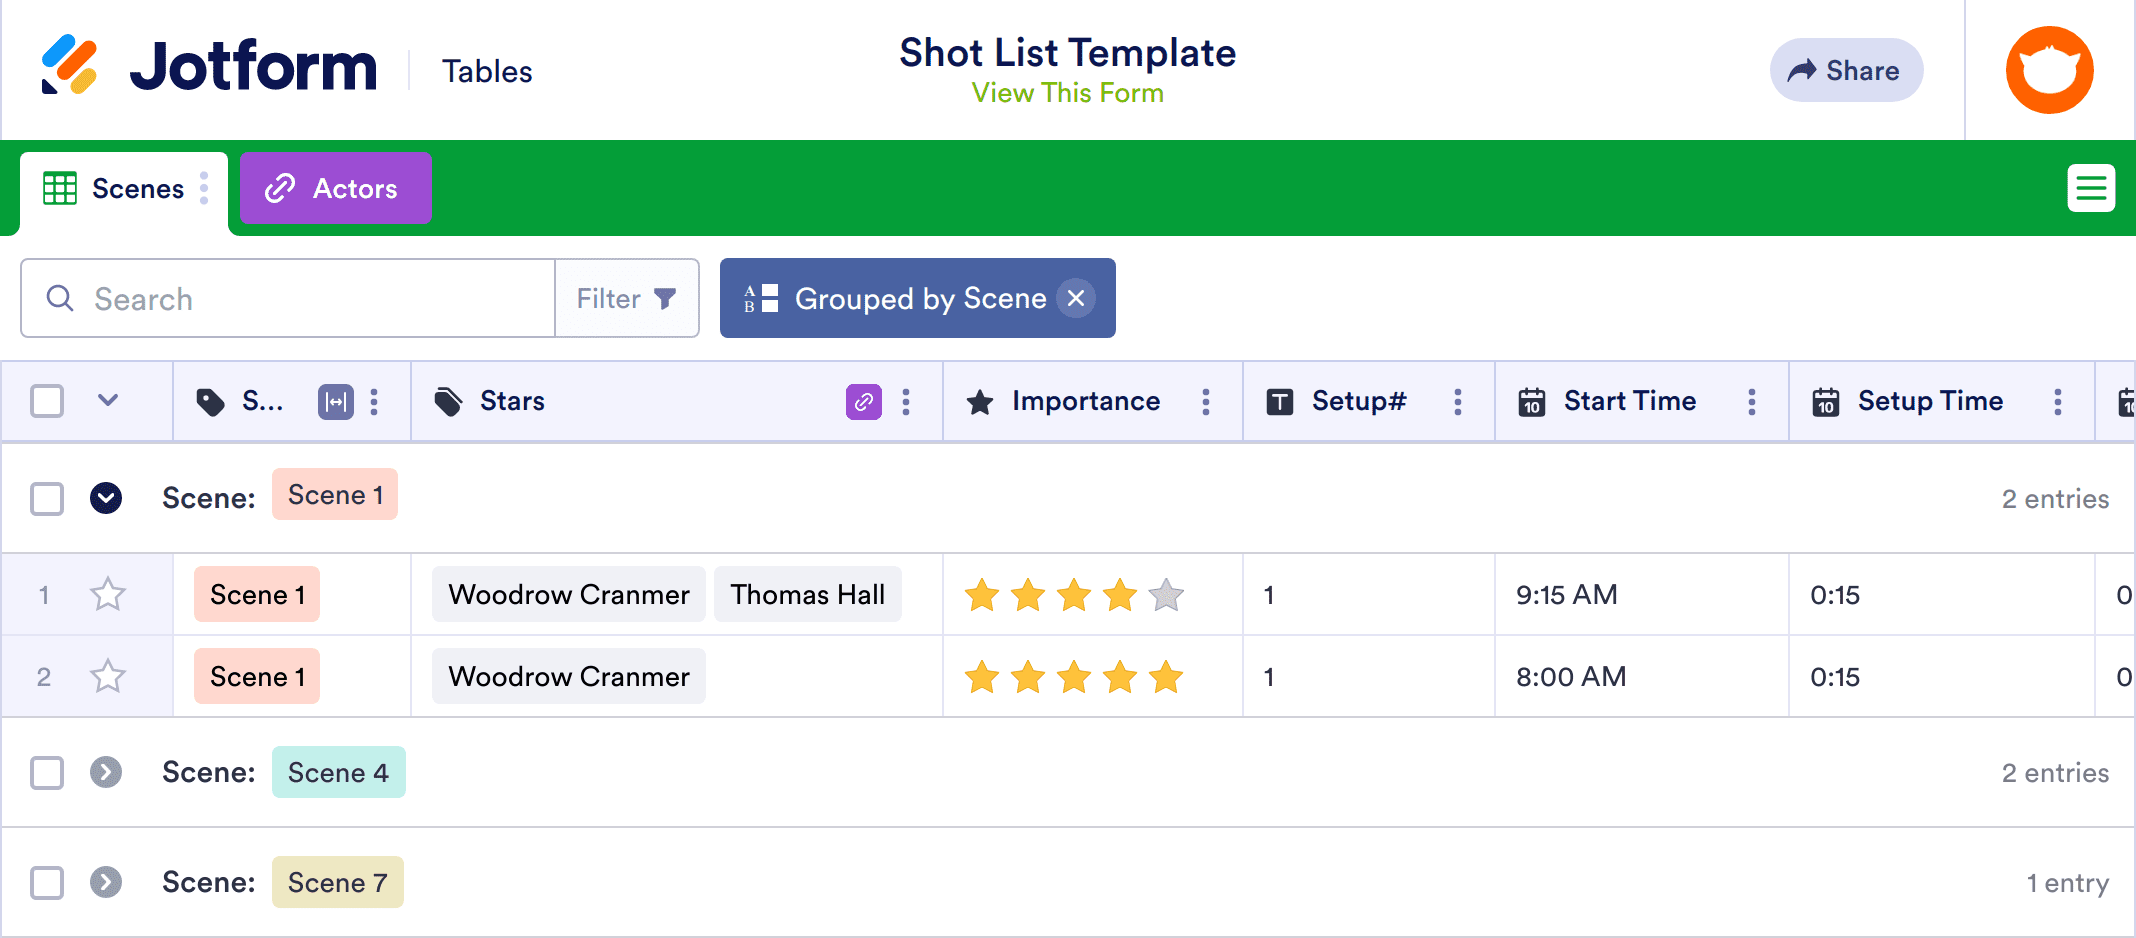Image resolution: width=2136 pixels, height=938 pixels.
Task: Select the Scenes tab
Action: click(x=116, y=188)
